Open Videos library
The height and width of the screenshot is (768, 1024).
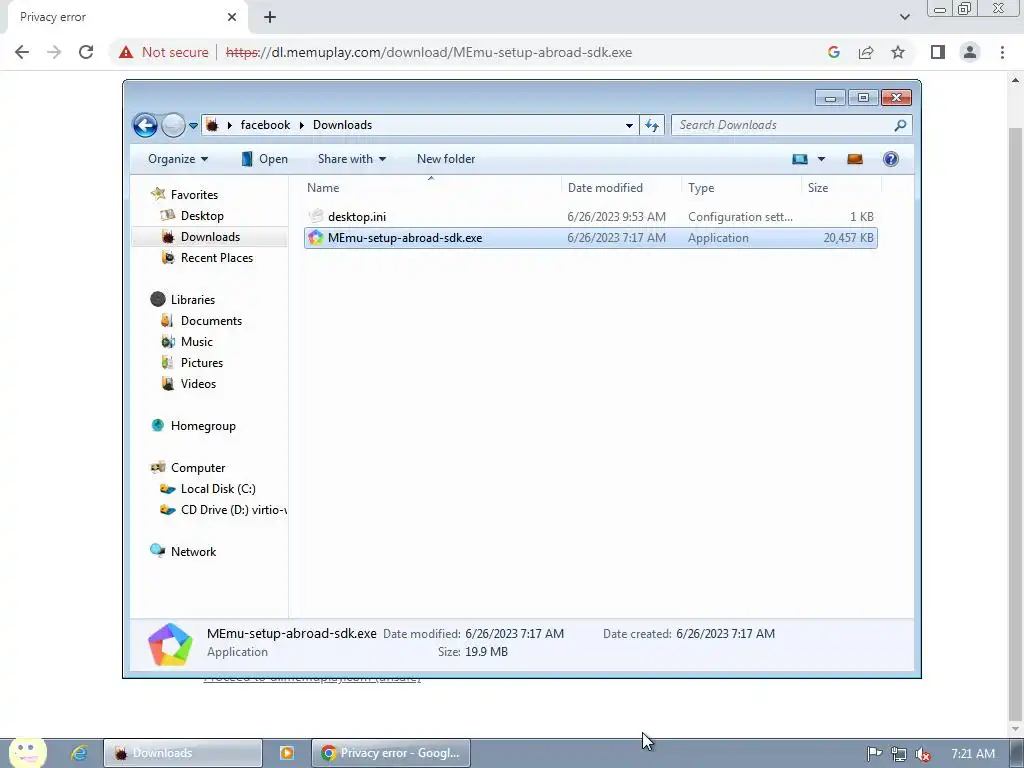[x=198, y=383]
